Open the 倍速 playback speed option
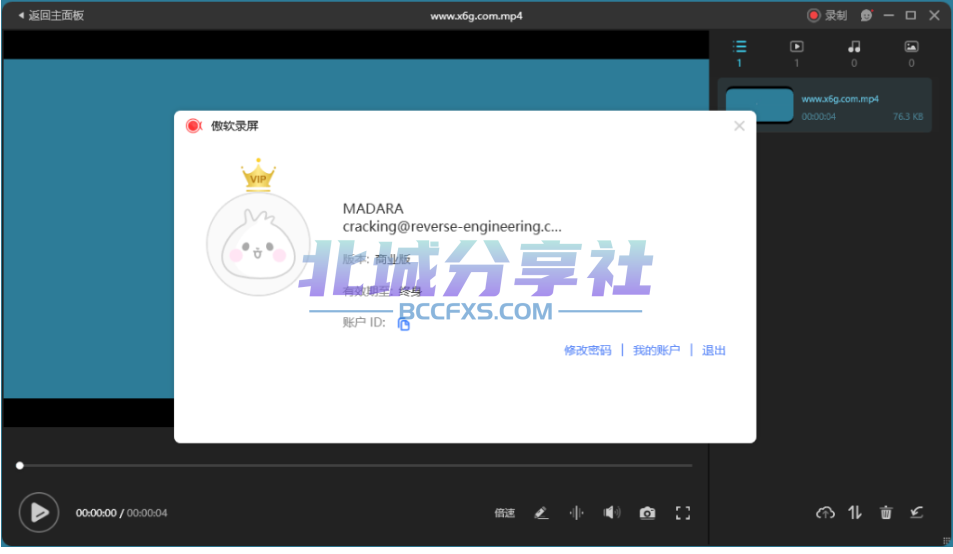This screenshot has width=953, height=554. click(x=504, y=513)
